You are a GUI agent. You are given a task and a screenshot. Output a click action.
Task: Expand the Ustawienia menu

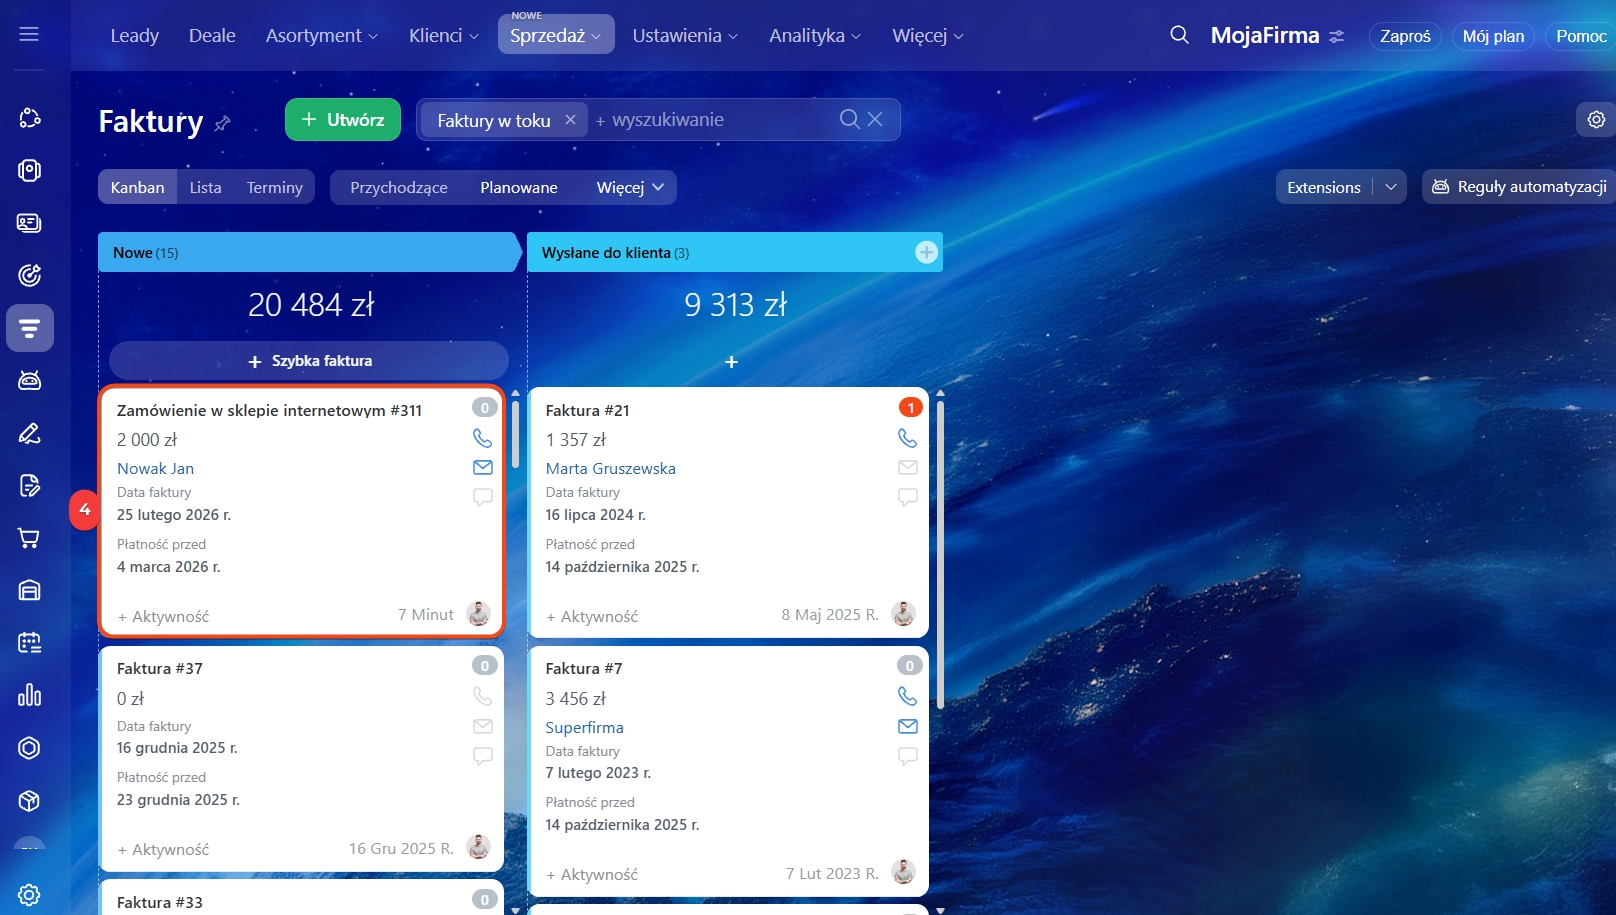(x=685, y=35)
